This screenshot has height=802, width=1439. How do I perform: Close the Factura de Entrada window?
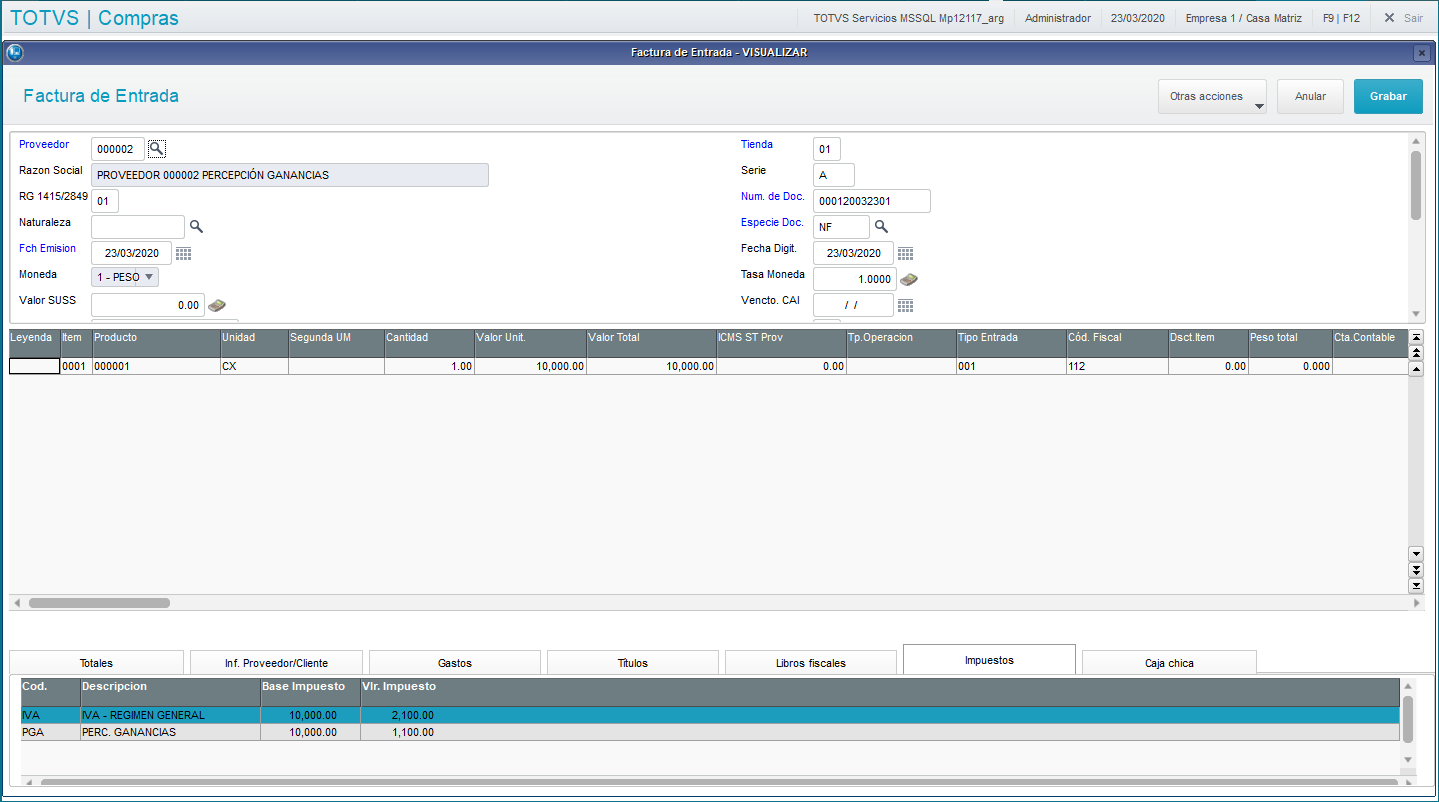1421,53
